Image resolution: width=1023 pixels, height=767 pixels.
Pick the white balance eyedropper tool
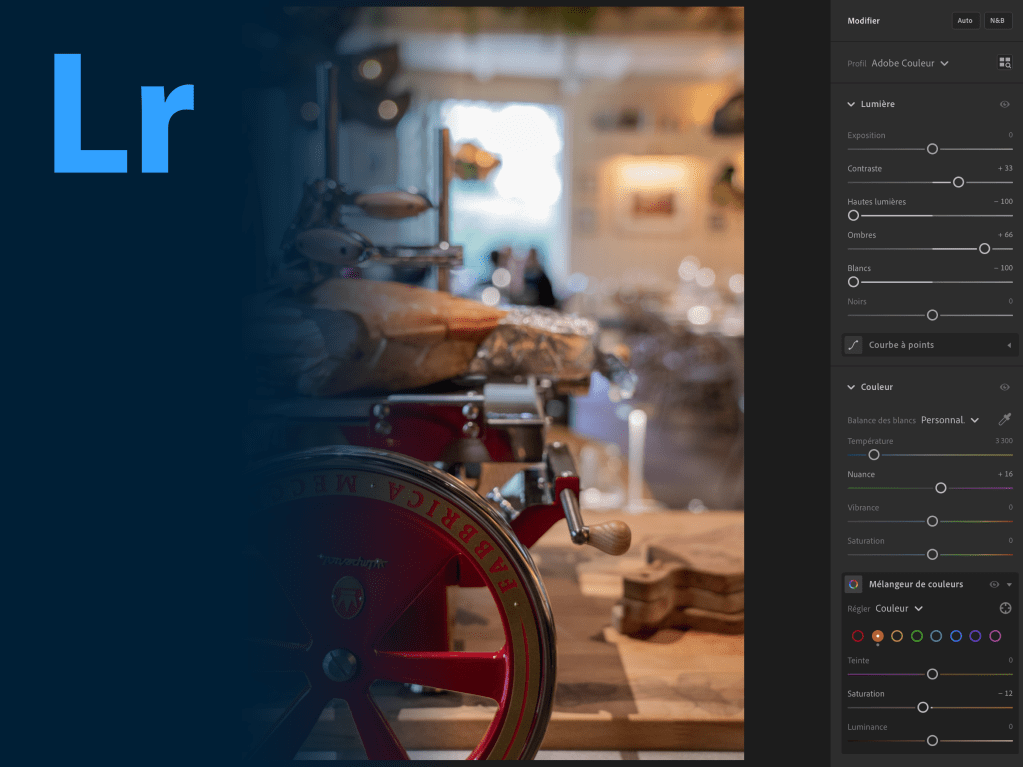coord(1004,420)
